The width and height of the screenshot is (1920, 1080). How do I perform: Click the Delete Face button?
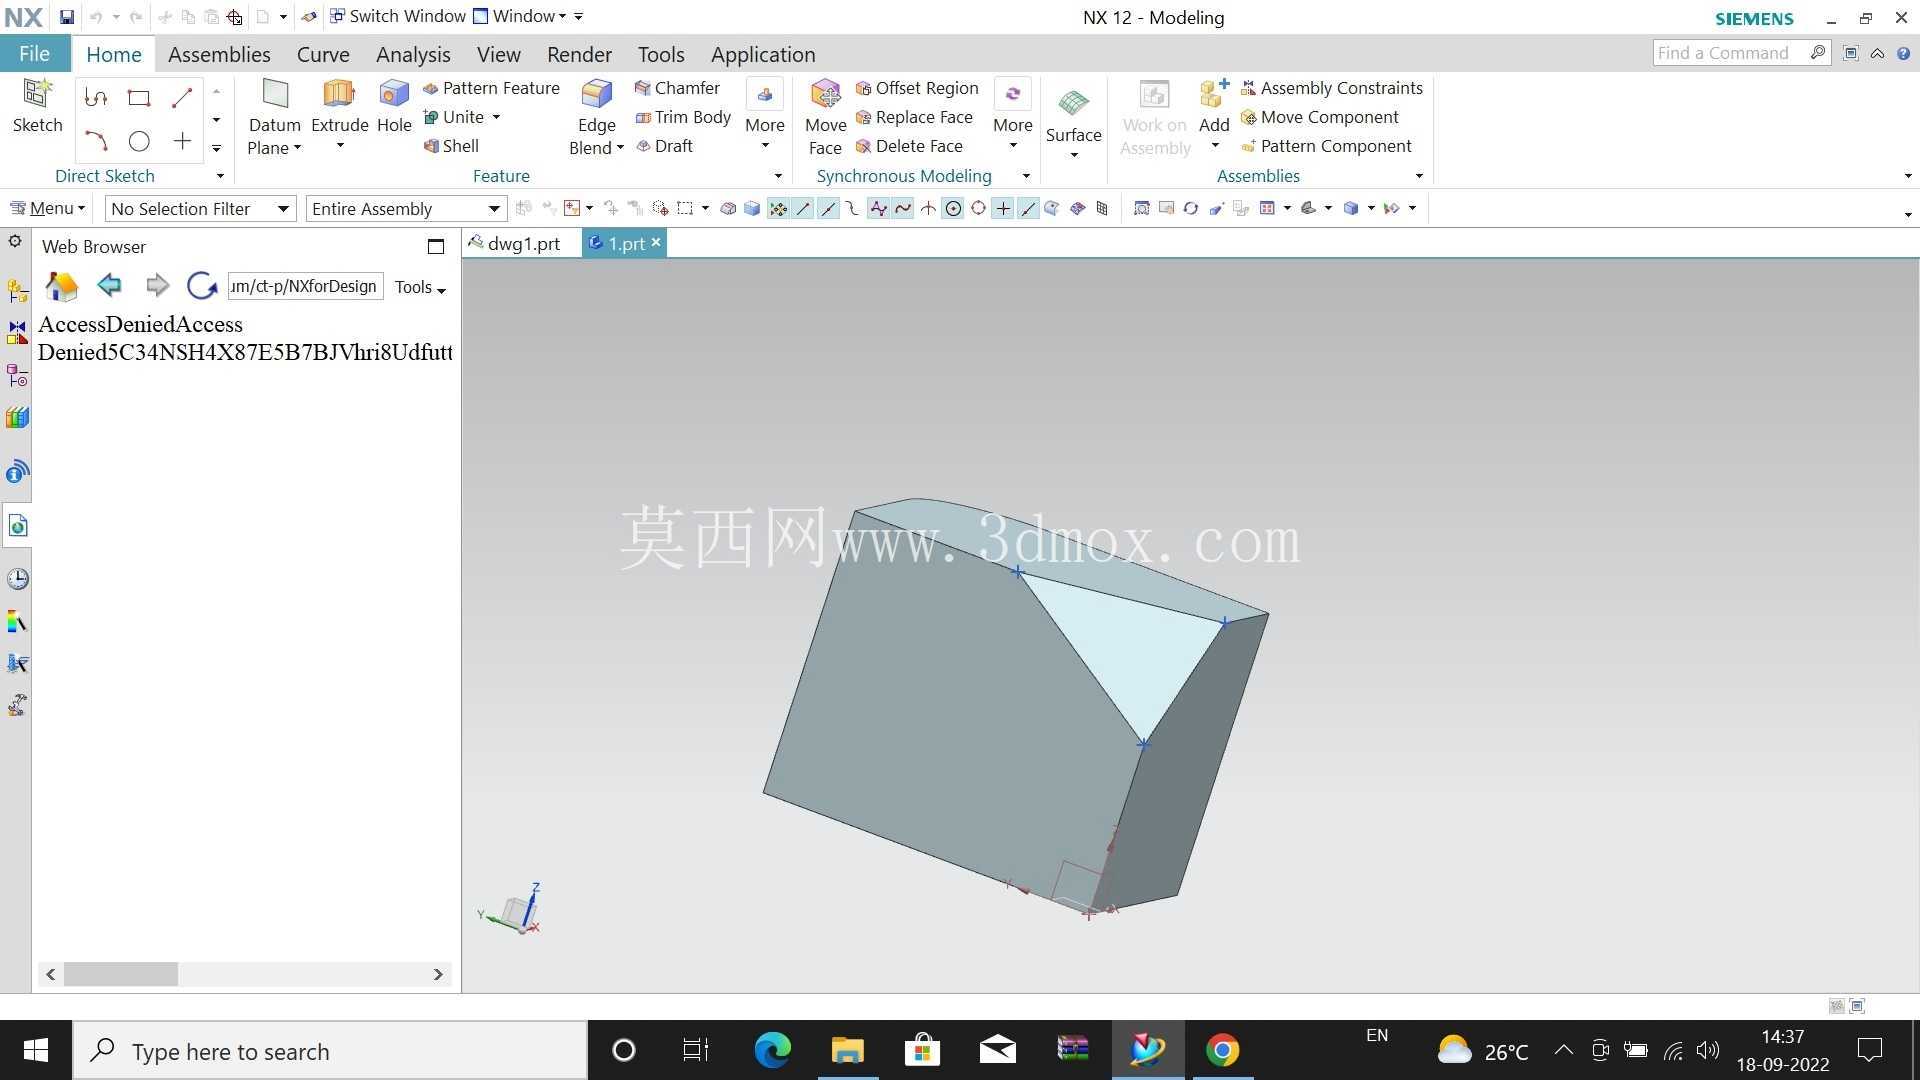tap(909, 146)
